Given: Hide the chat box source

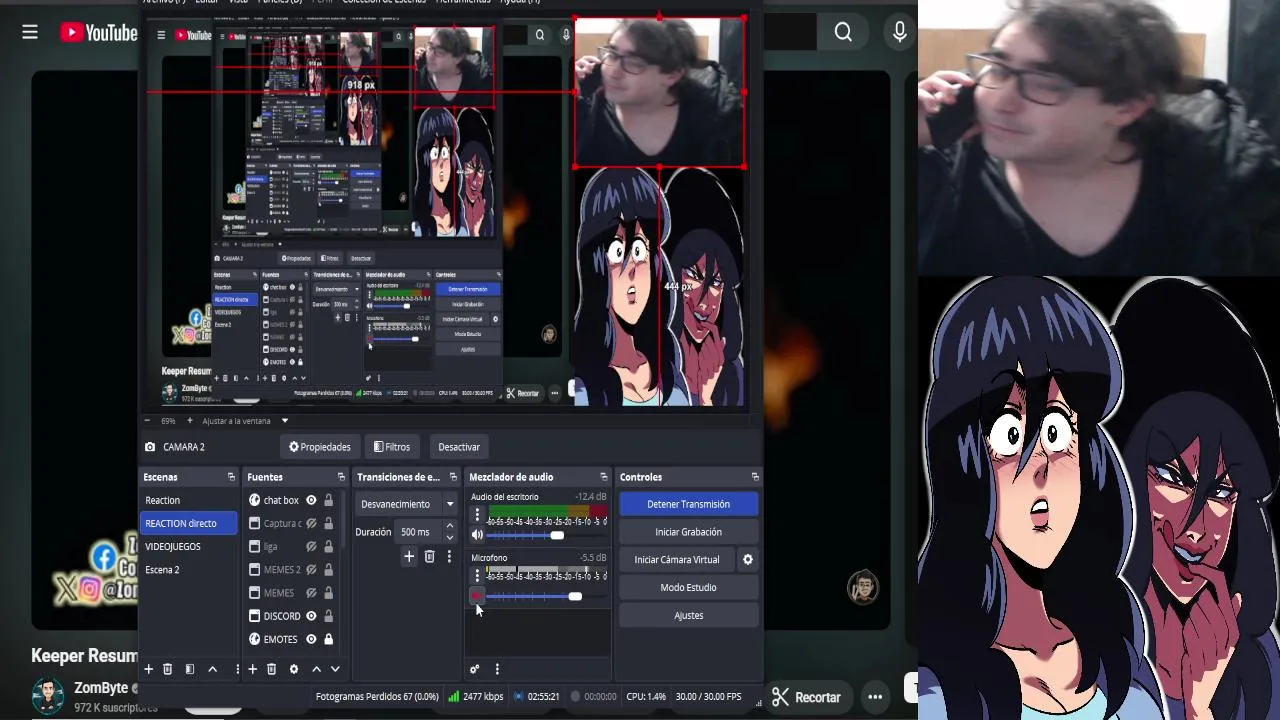Looking at the screenshot, I should (x=311, y=500).
